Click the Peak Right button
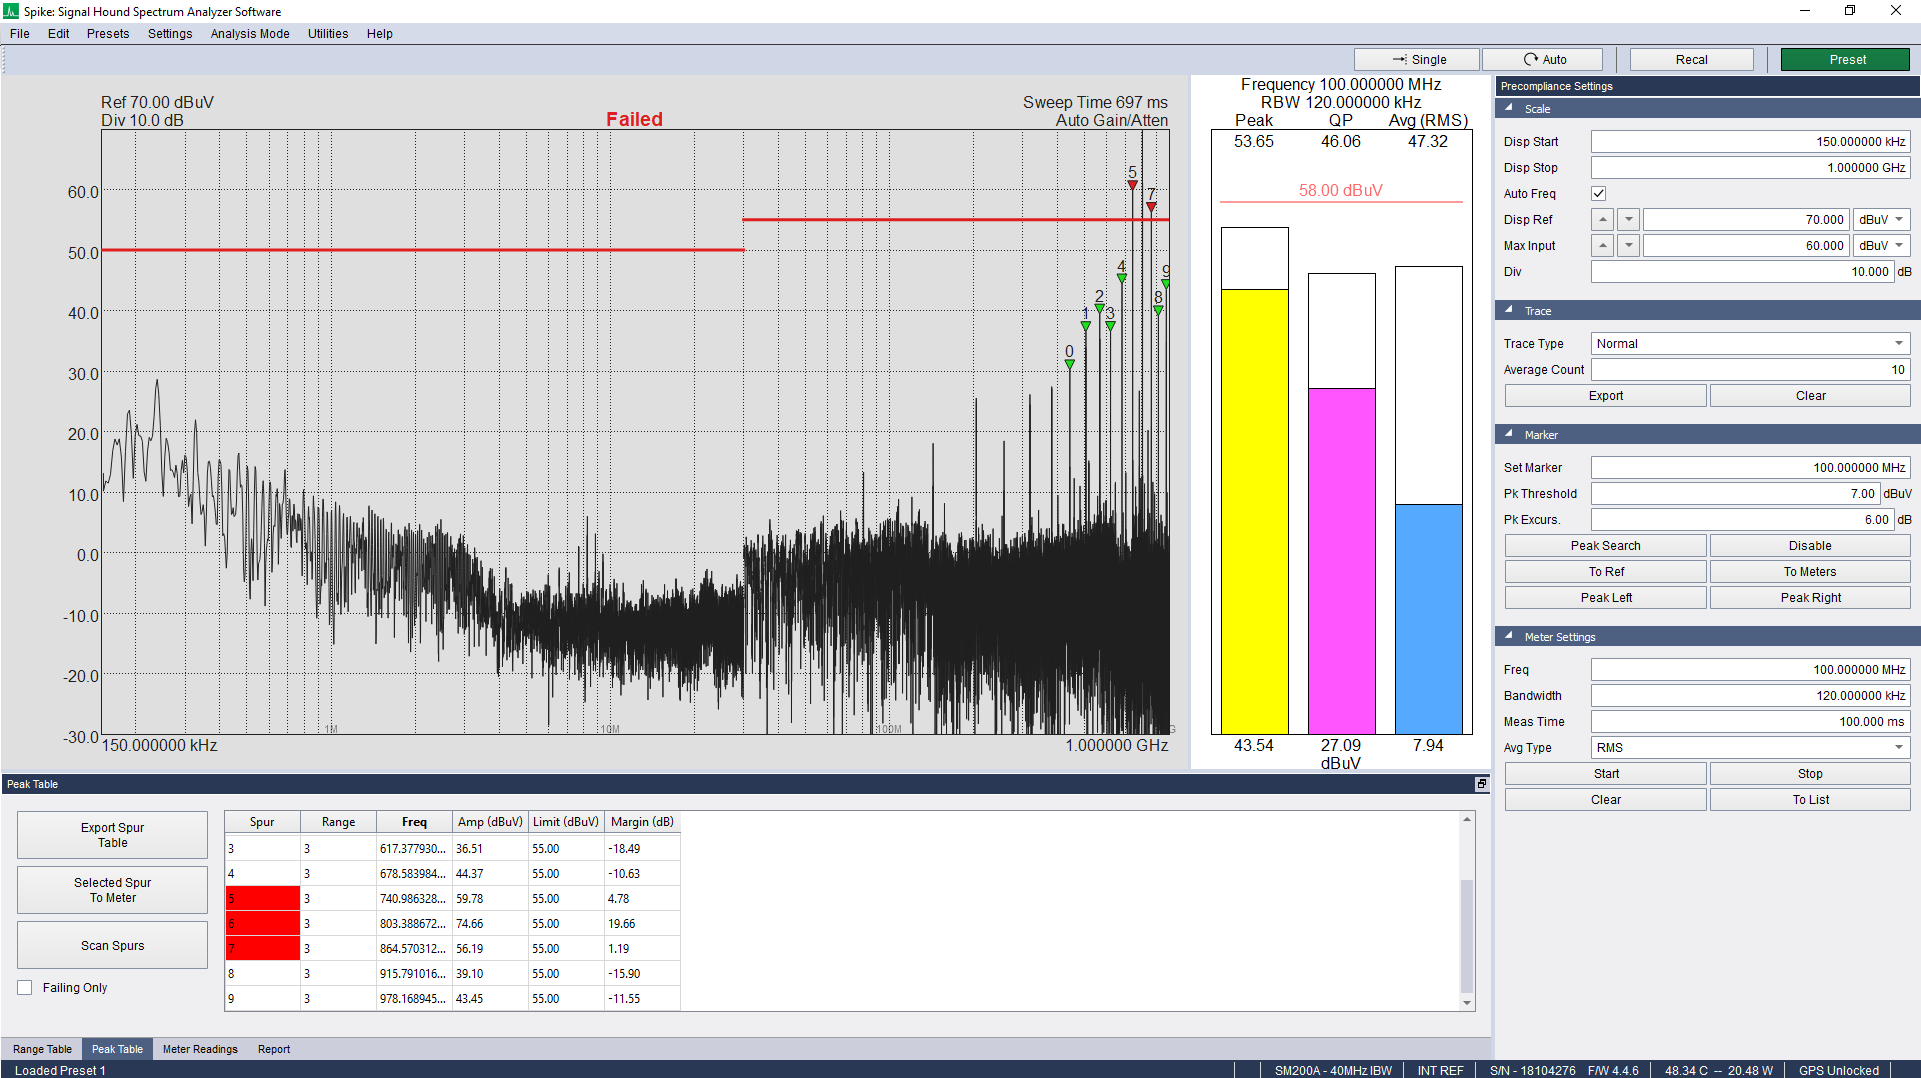The height and width of the screenshot is (1078, 1921). 1811,598
